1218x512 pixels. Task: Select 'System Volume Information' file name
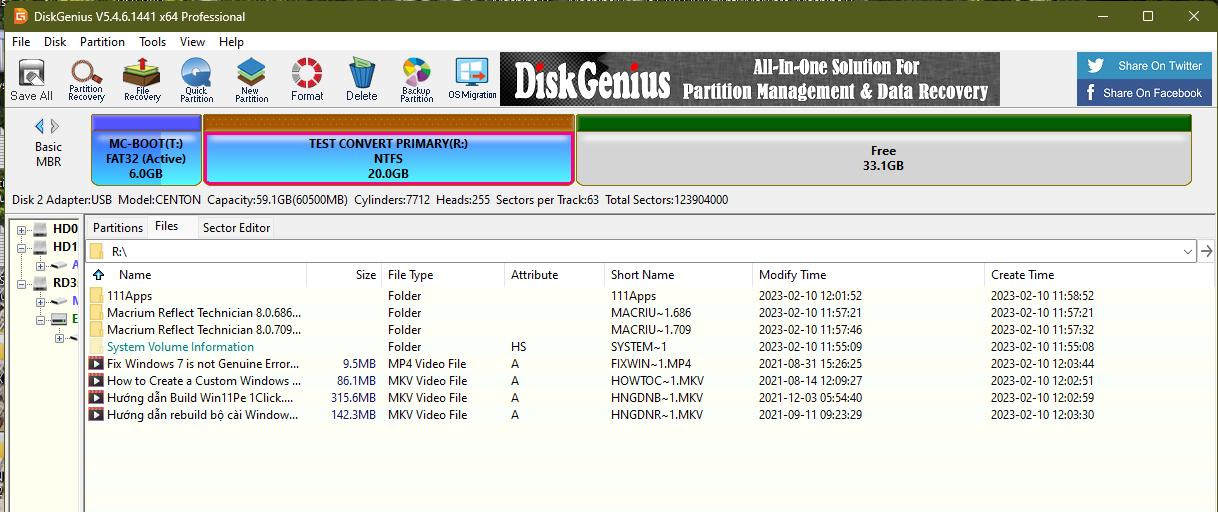point(180,347)
